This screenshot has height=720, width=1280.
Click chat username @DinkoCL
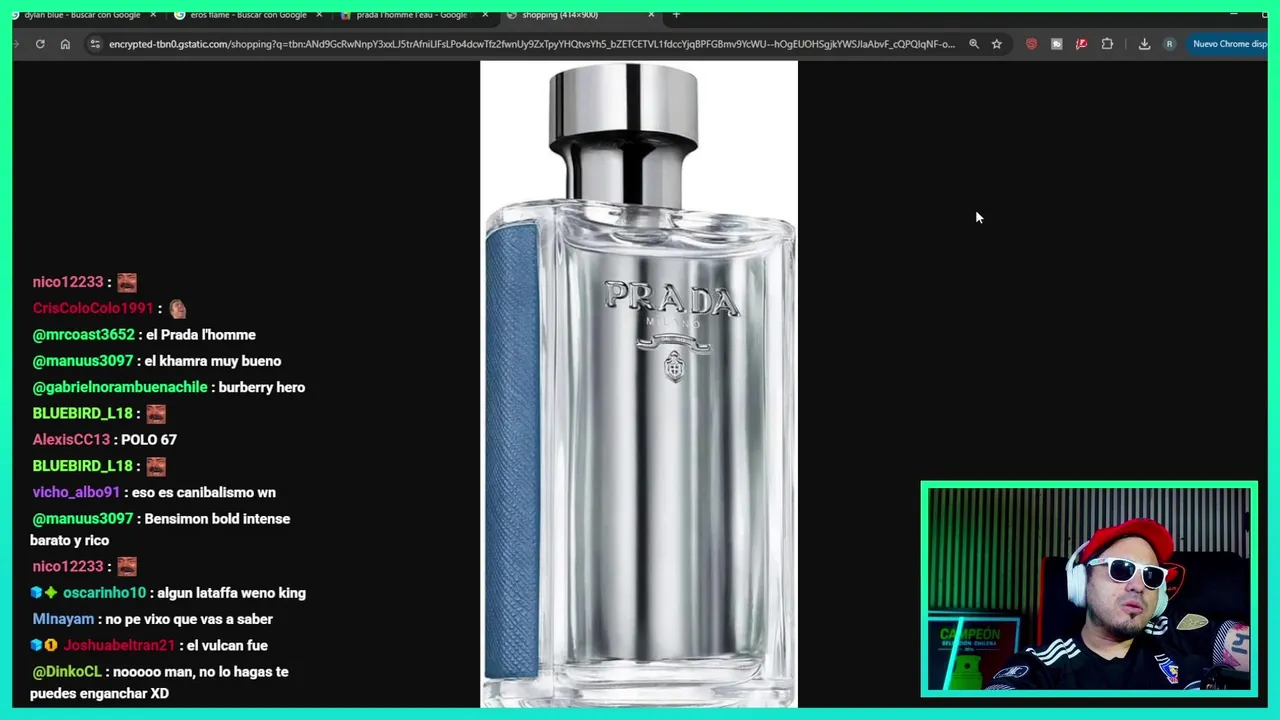pos(67,672)
